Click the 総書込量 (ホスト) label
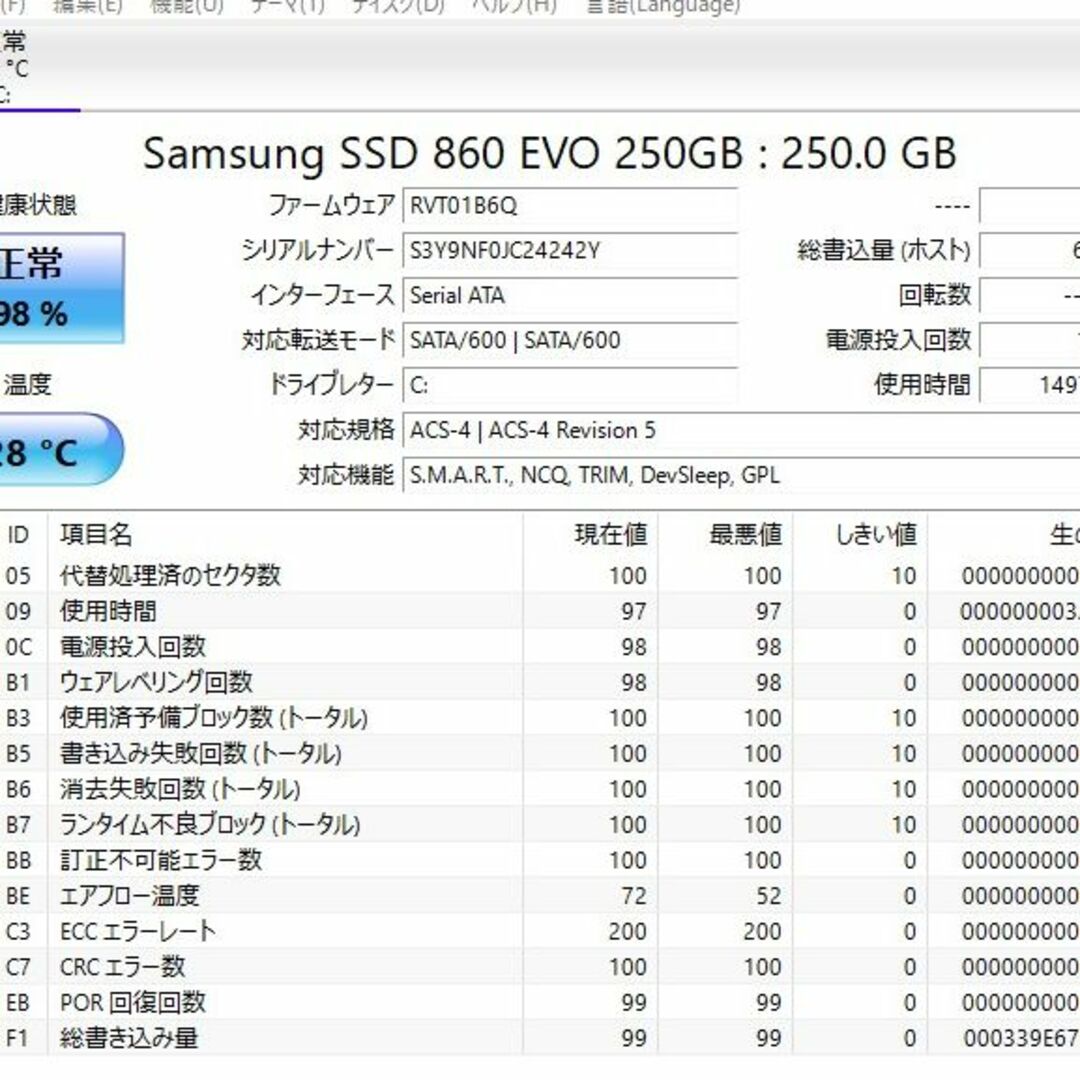Viewport: 1080px width, 1080px height. click(x=884, y=250)
